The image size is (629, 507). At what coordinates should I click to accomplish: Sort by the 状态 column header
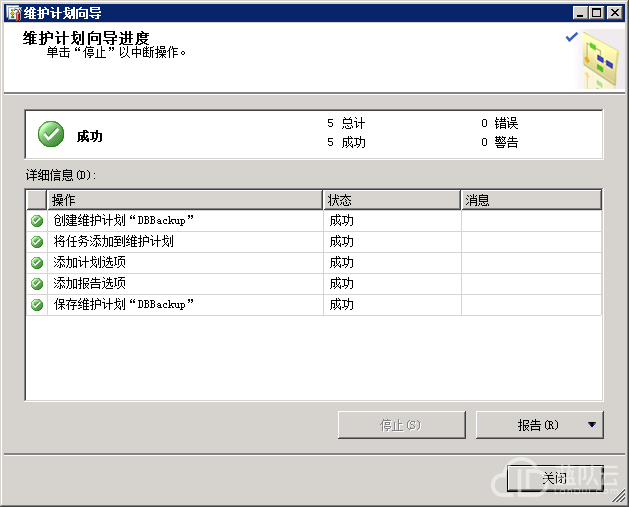(x=392, y=200)
